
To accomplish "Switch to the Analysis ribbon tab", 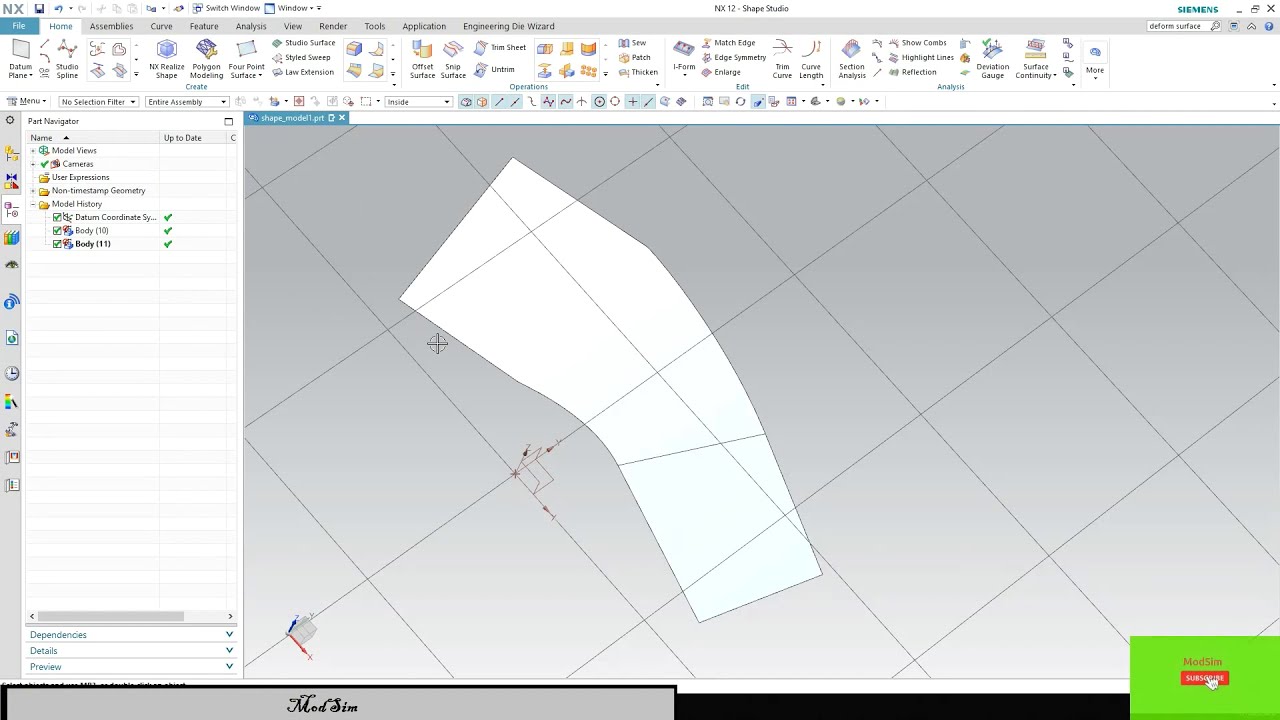I will coord(251,26).
